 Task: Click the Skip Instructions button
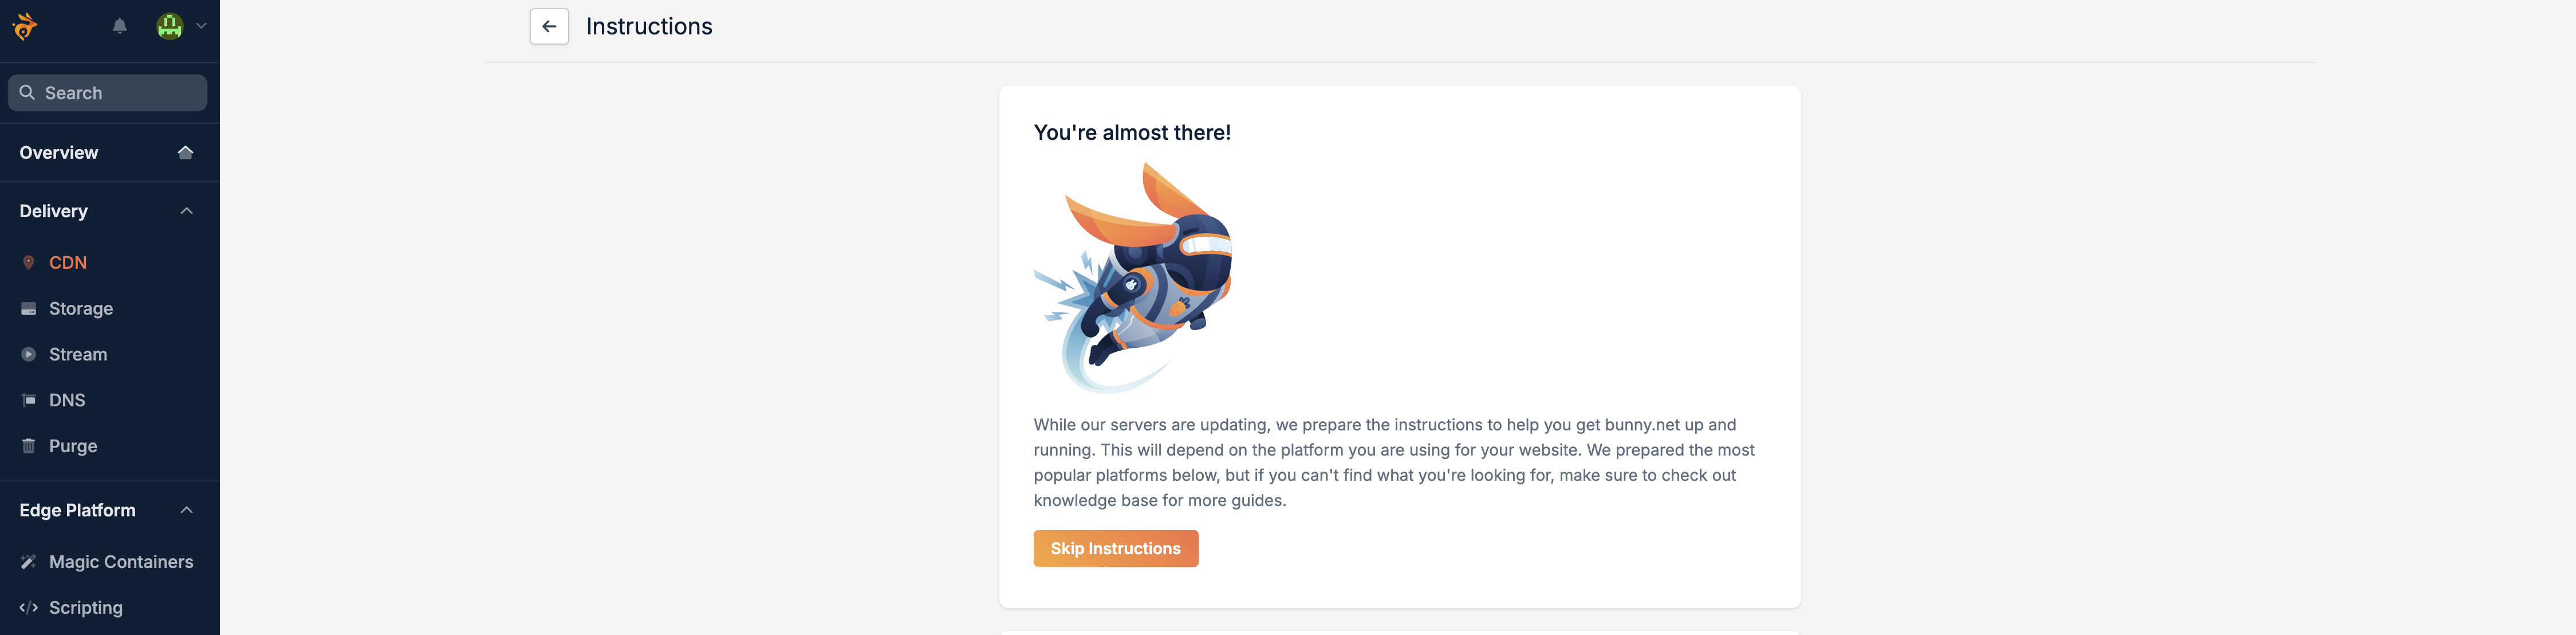(x=1116, y=549)
